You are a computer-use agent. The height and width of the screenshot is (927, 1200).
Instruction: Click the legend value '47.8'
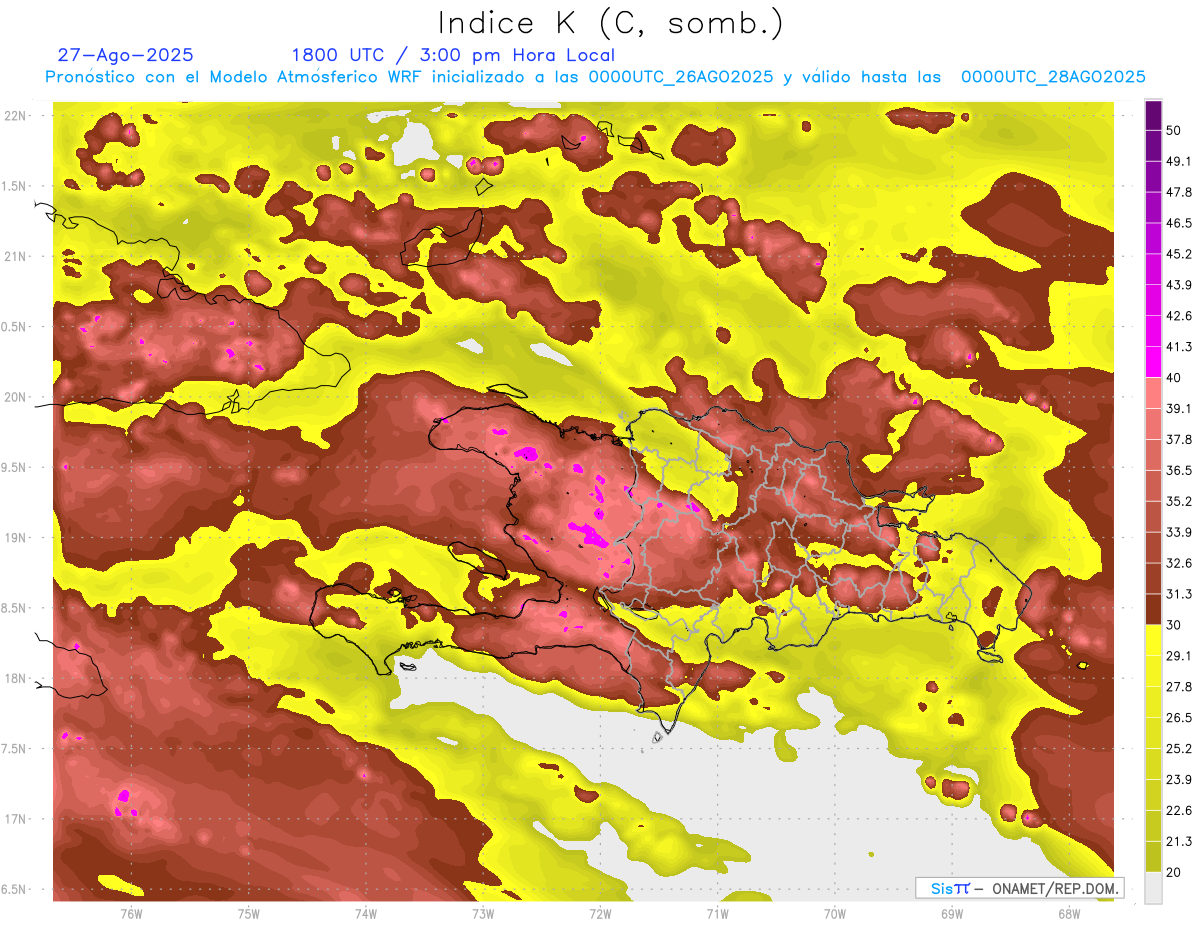tap(1179, 192)
